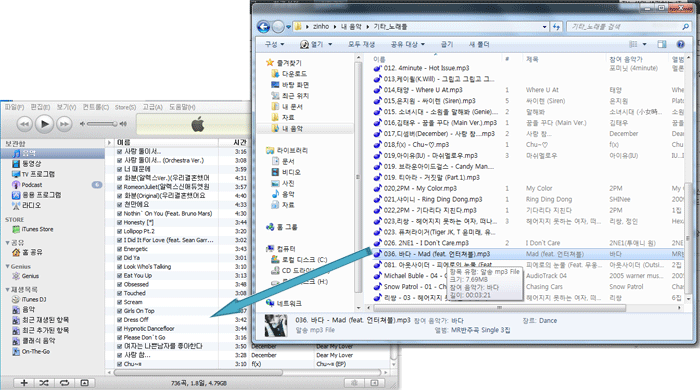Open iTunes Store in sidebar
Image resolution: width=700 pixels, height=390 pixels.
point(38,229)
